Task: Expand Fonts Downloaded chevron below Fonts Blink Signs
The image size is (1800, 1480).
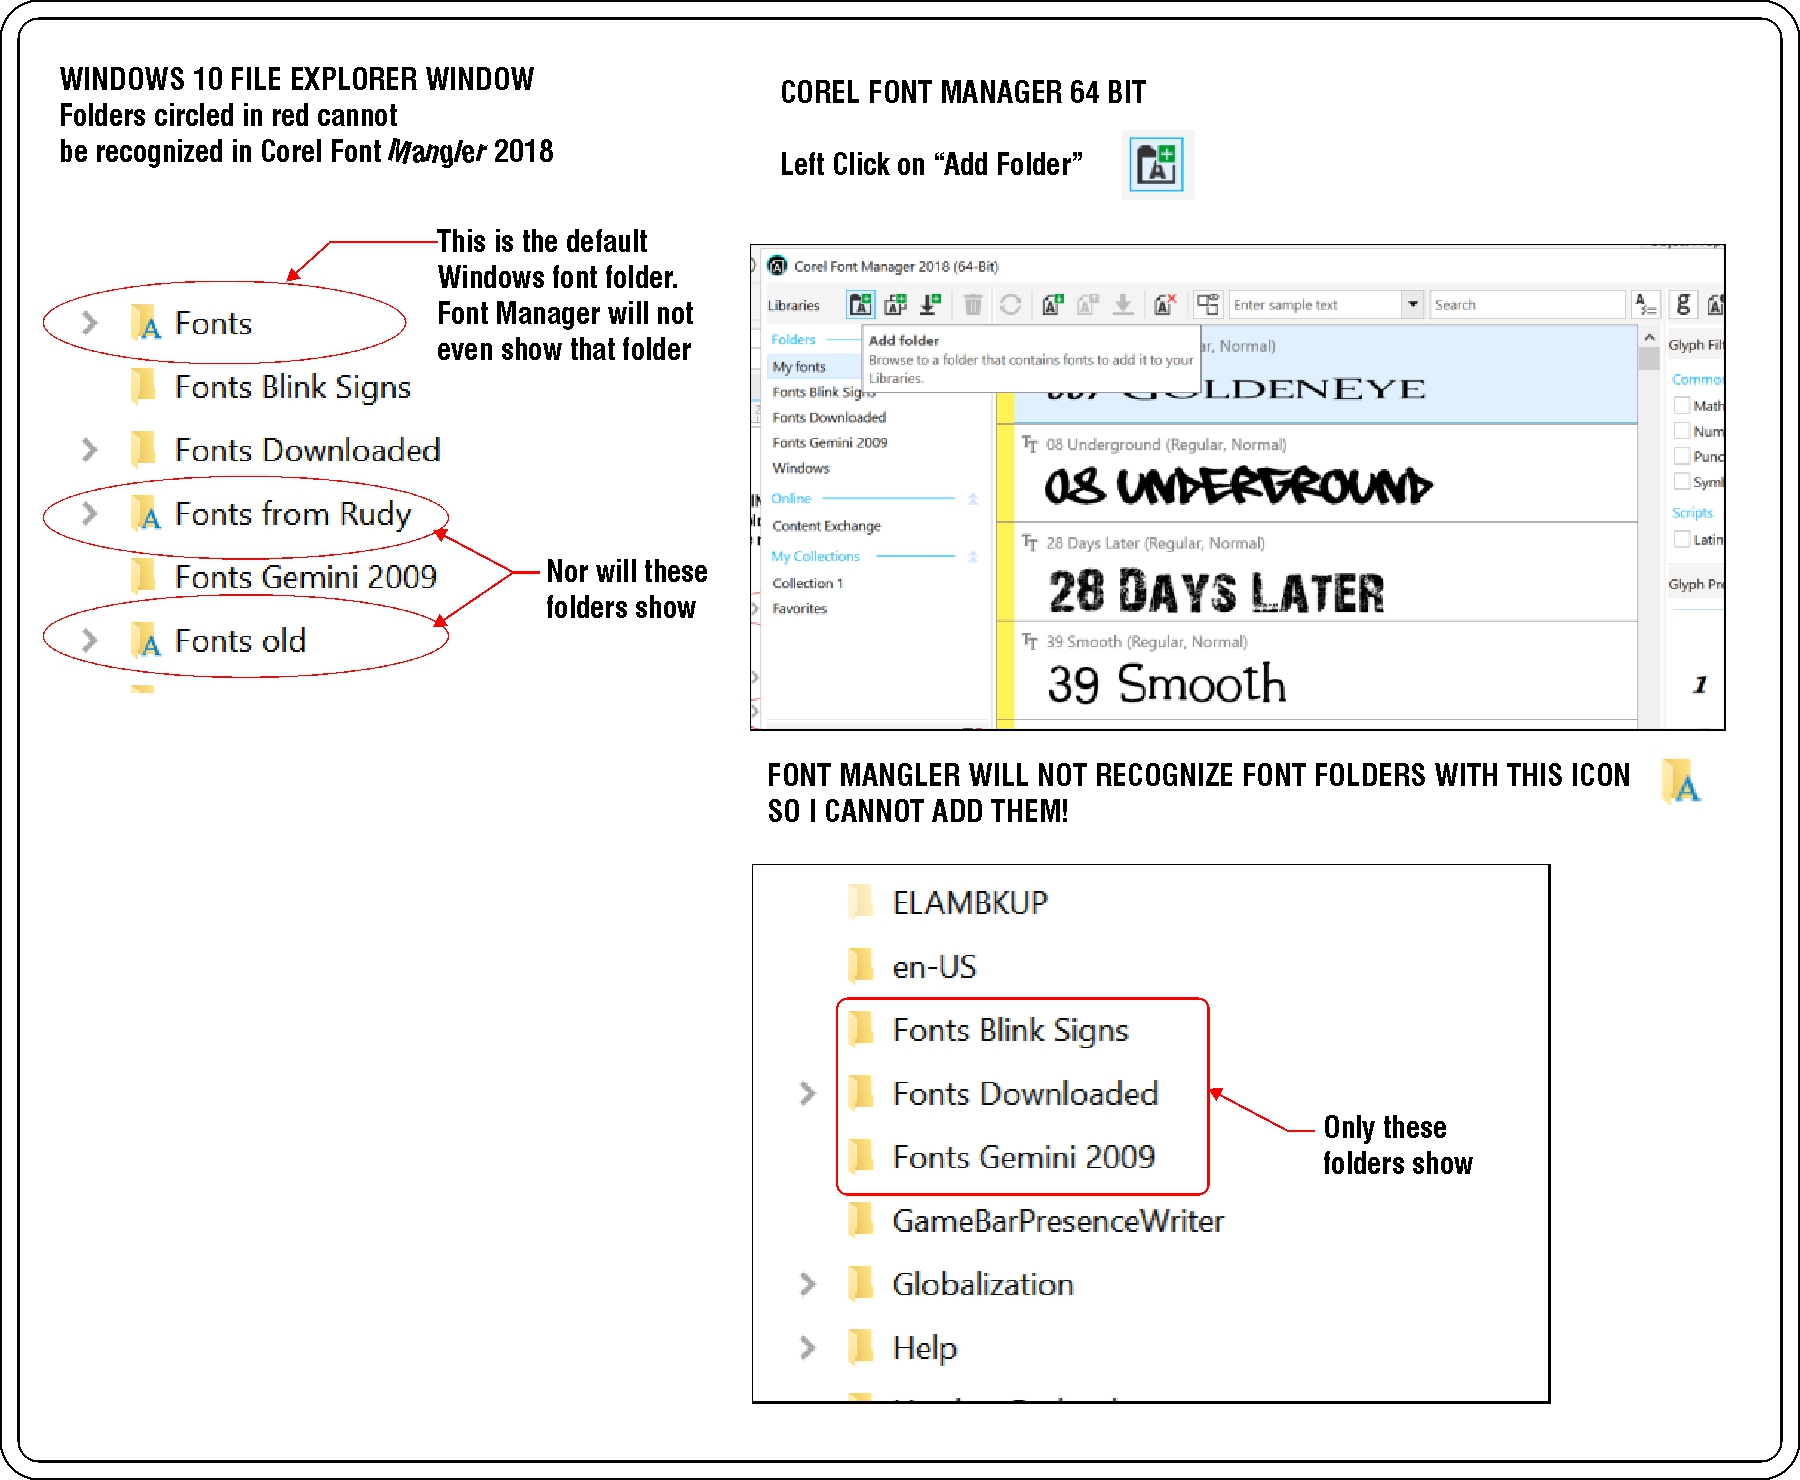Action: pos(808,1093)
